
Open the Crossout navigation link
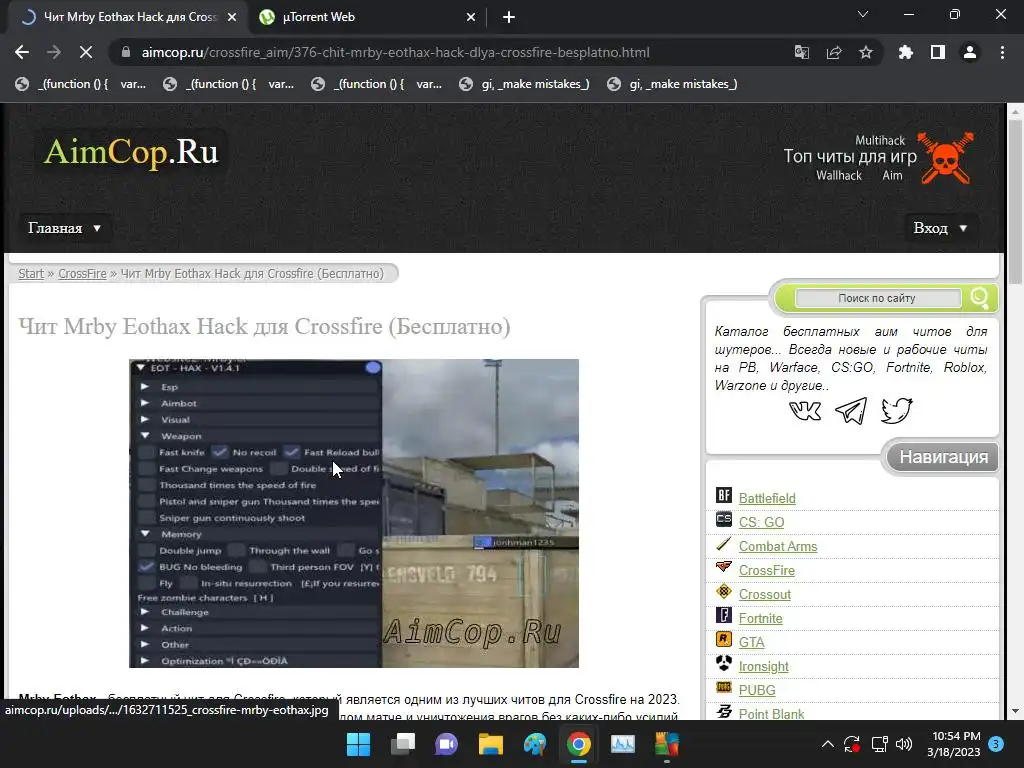tap(765, 594)
